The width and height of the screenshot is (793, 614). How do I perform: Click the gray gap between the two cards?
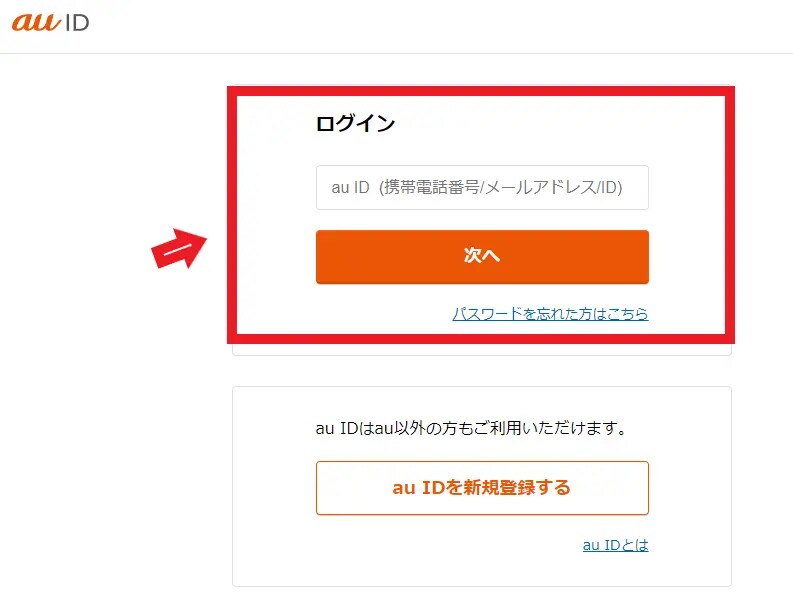[480, 371]
